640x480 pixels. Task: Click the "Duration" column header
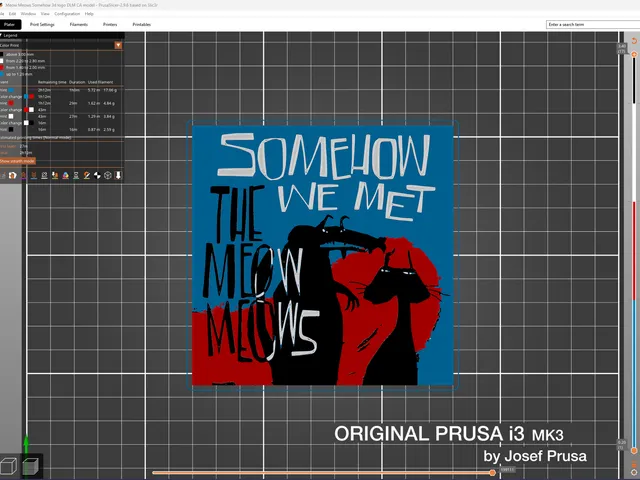[77, 82]
